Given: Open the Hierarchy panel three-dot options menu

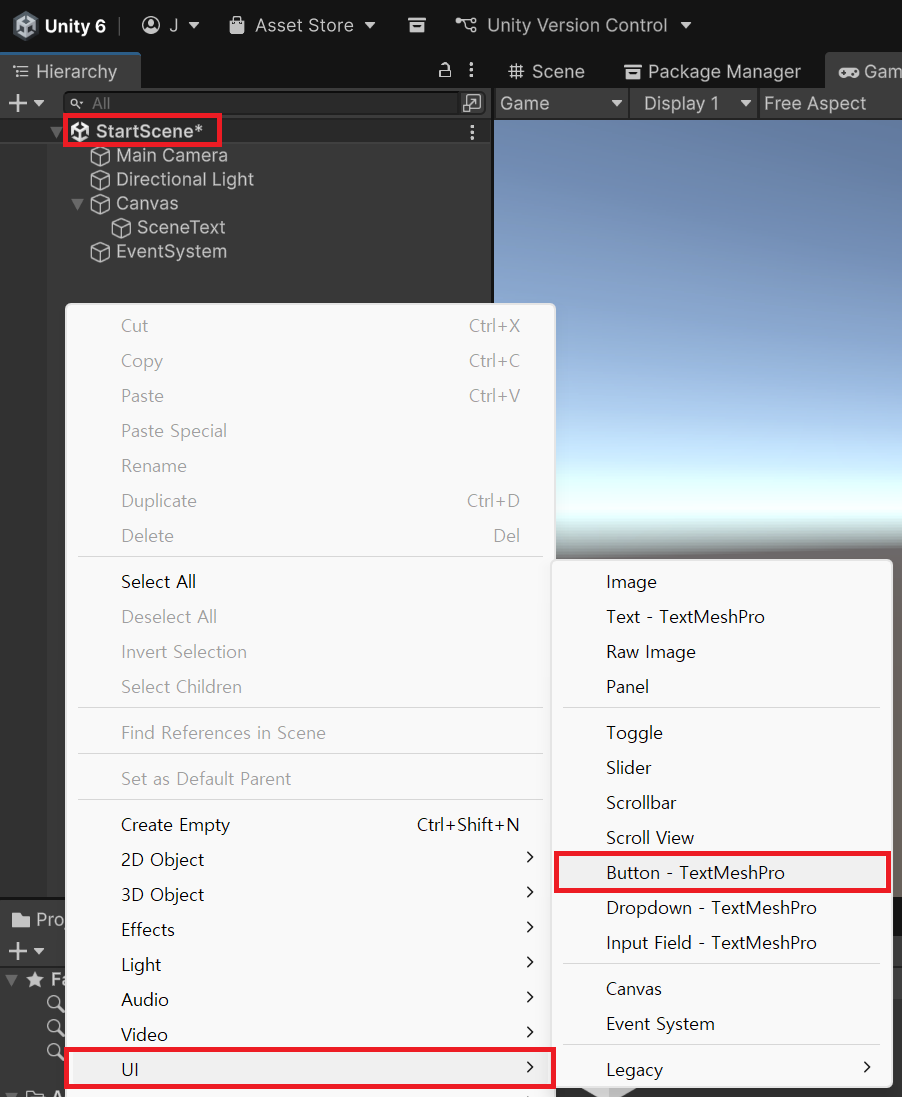Looking at the screenshot, I should point(472,69).
